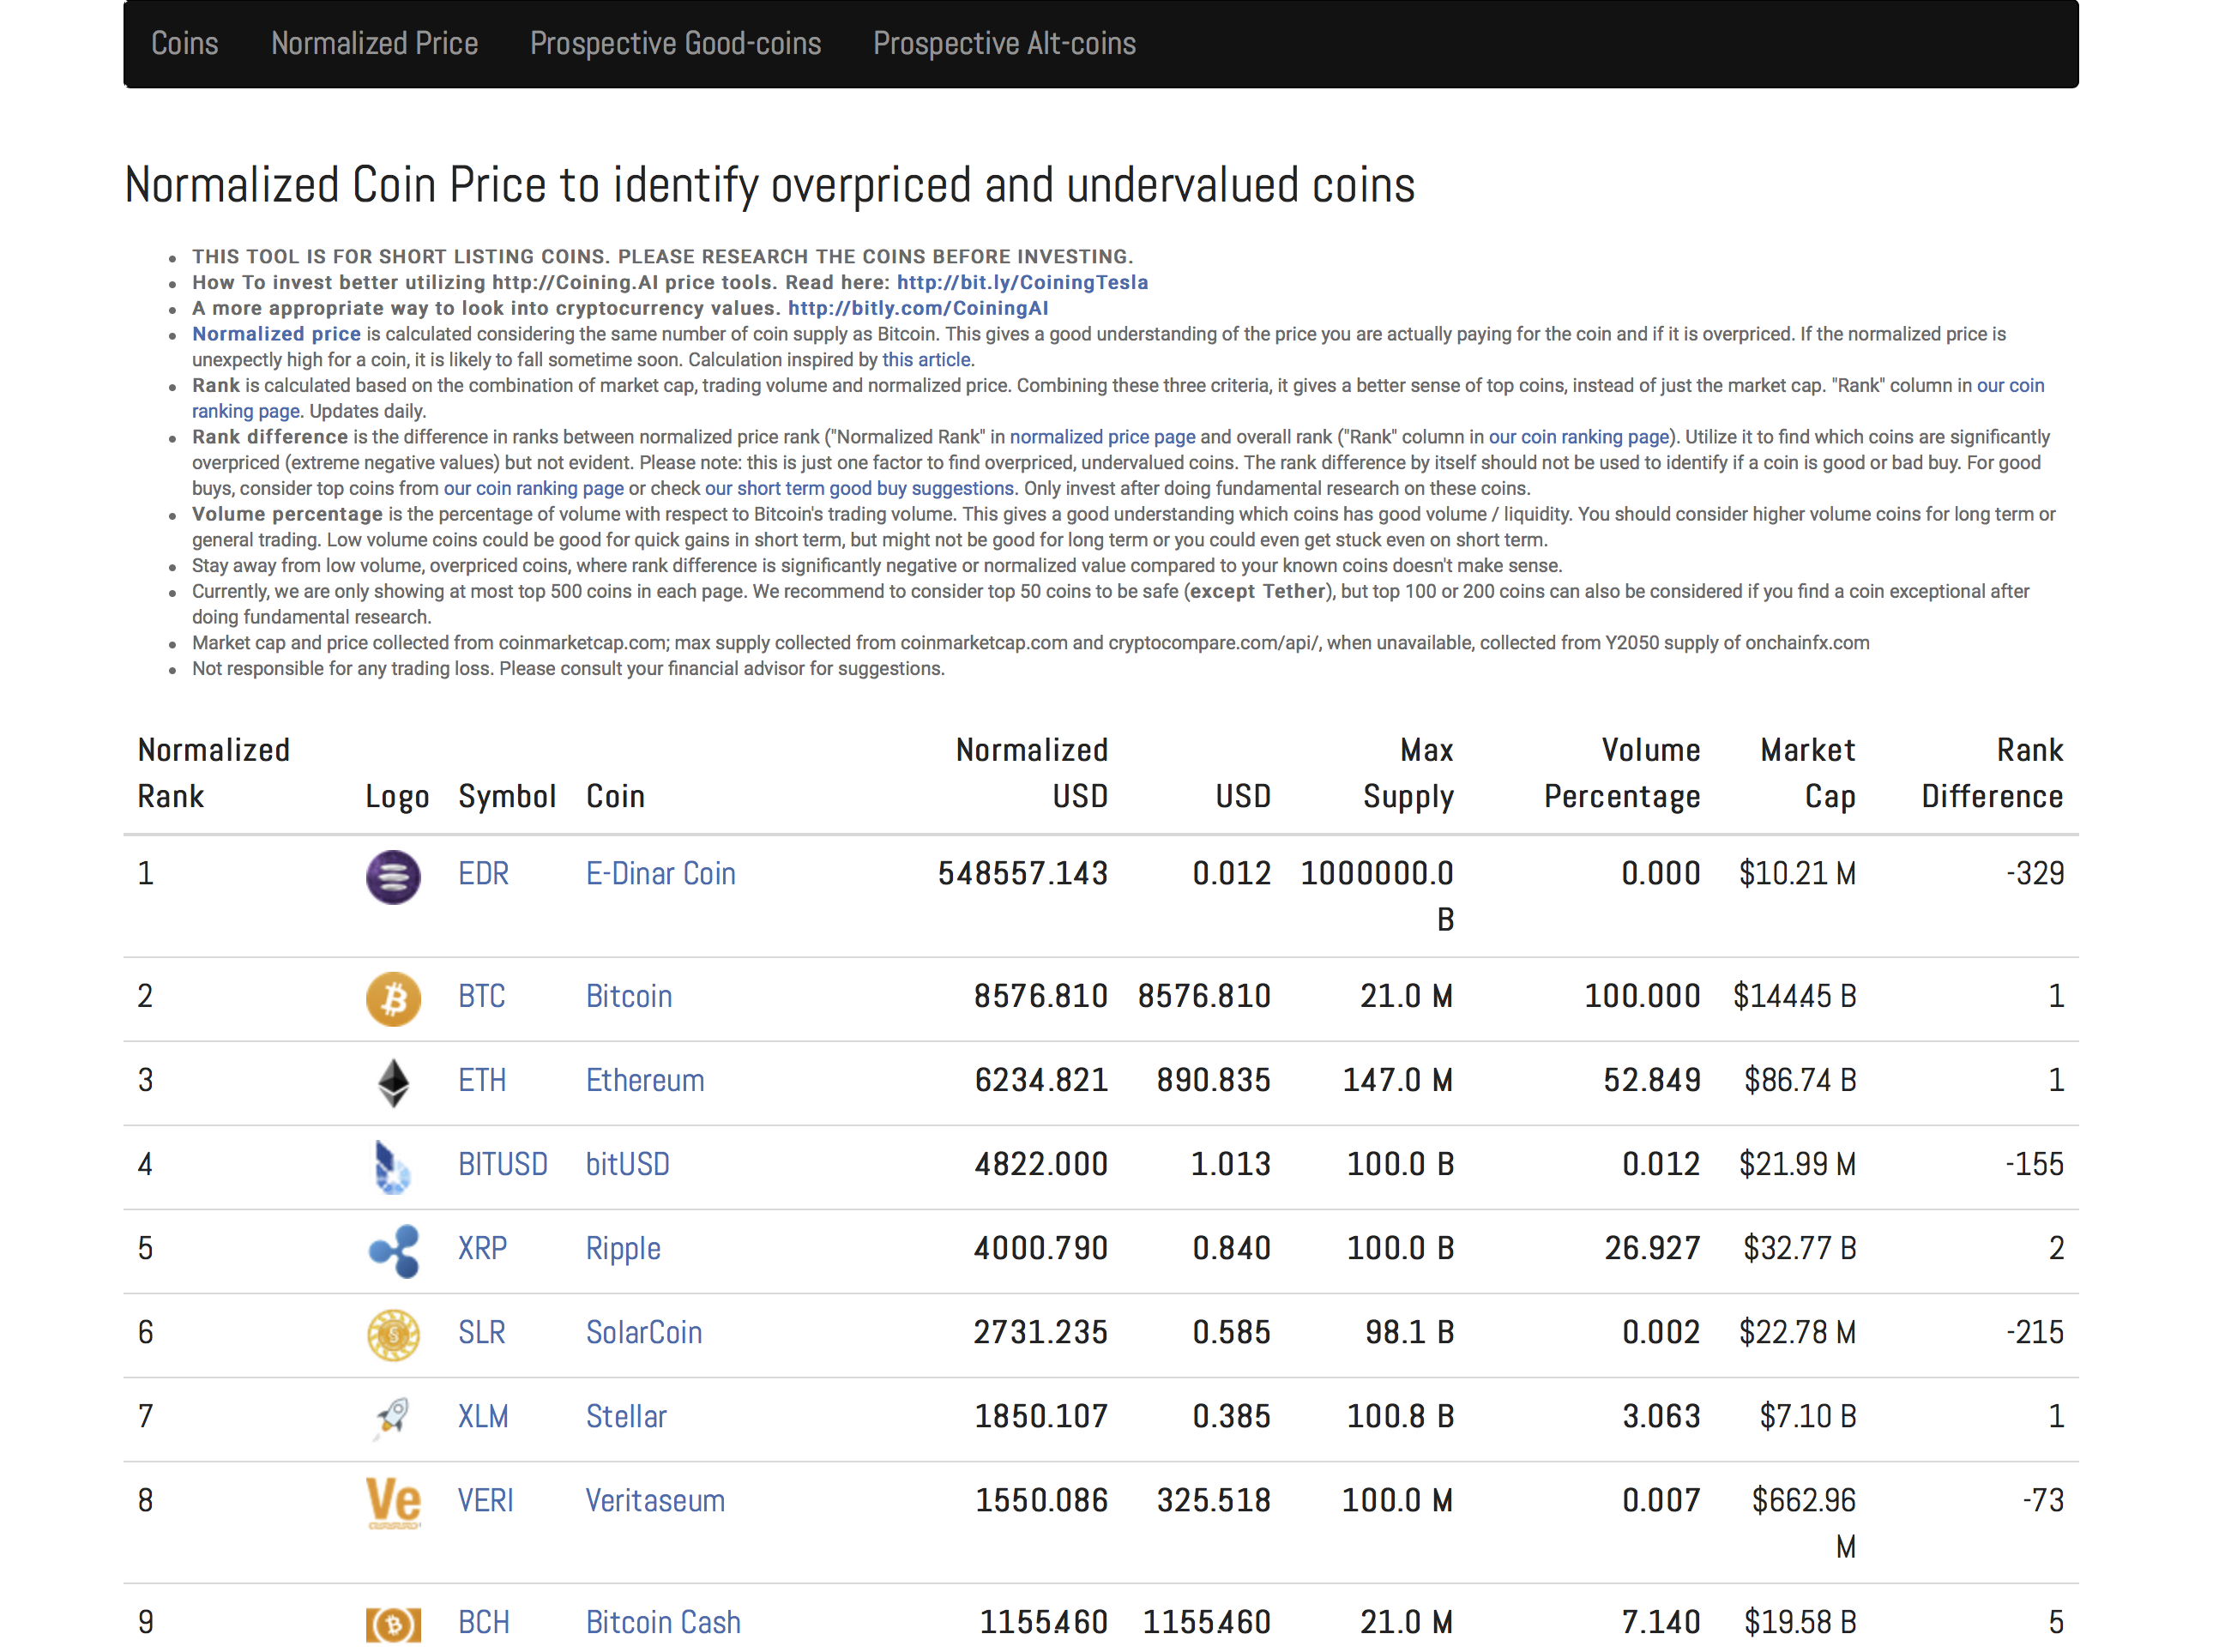Screen dimensions: 2225x1652
Task: Open Prospective Good-coins page
Action: click(x=675, y=43)
